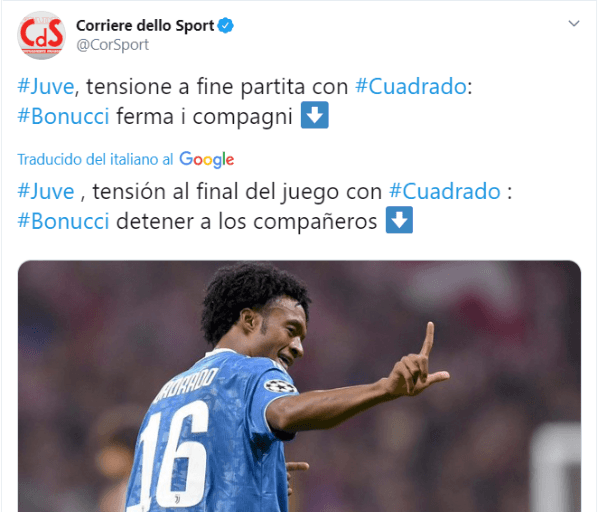Image resolution: width=598 pixels, height=512 pixels.
Task: Click the Italian tweet text 'tensione a fine partita'
Action: point(196,87)
